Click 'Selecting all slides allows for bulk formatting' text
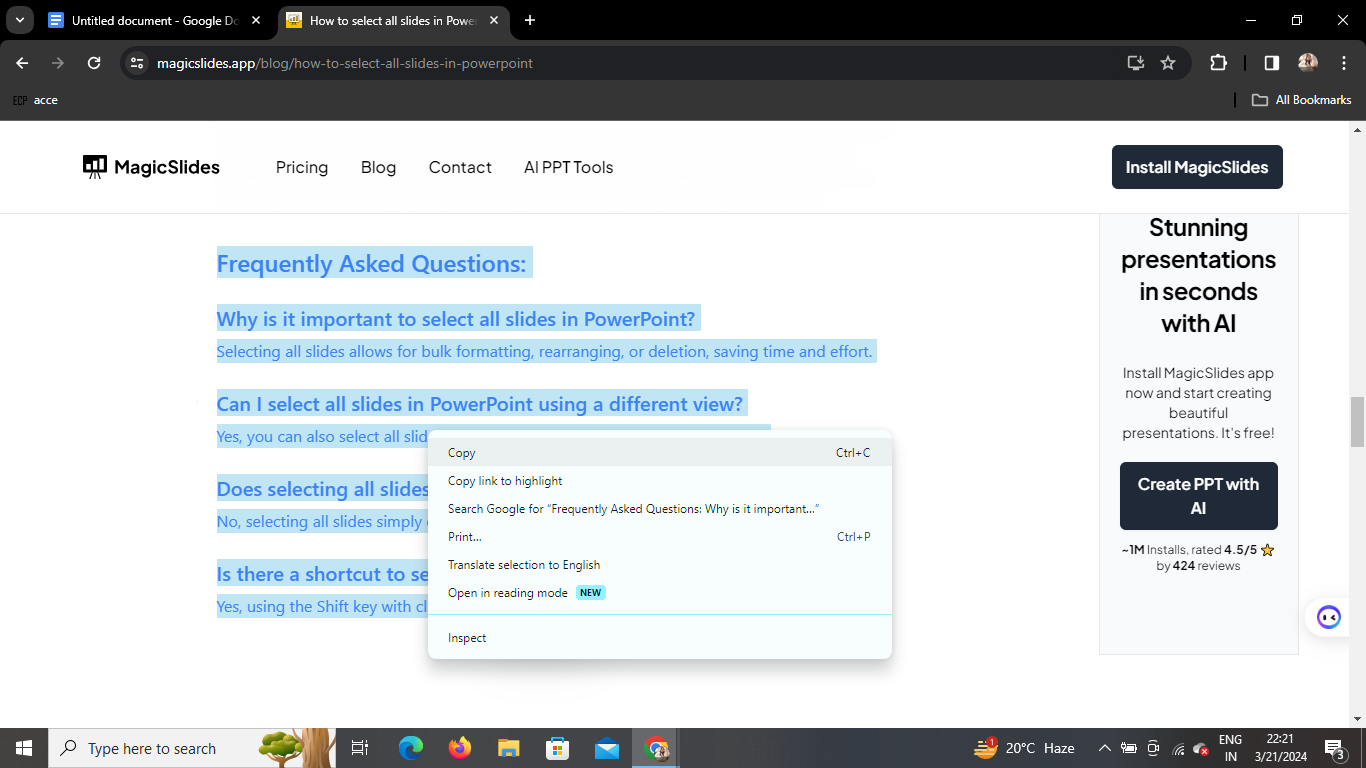 545,352
